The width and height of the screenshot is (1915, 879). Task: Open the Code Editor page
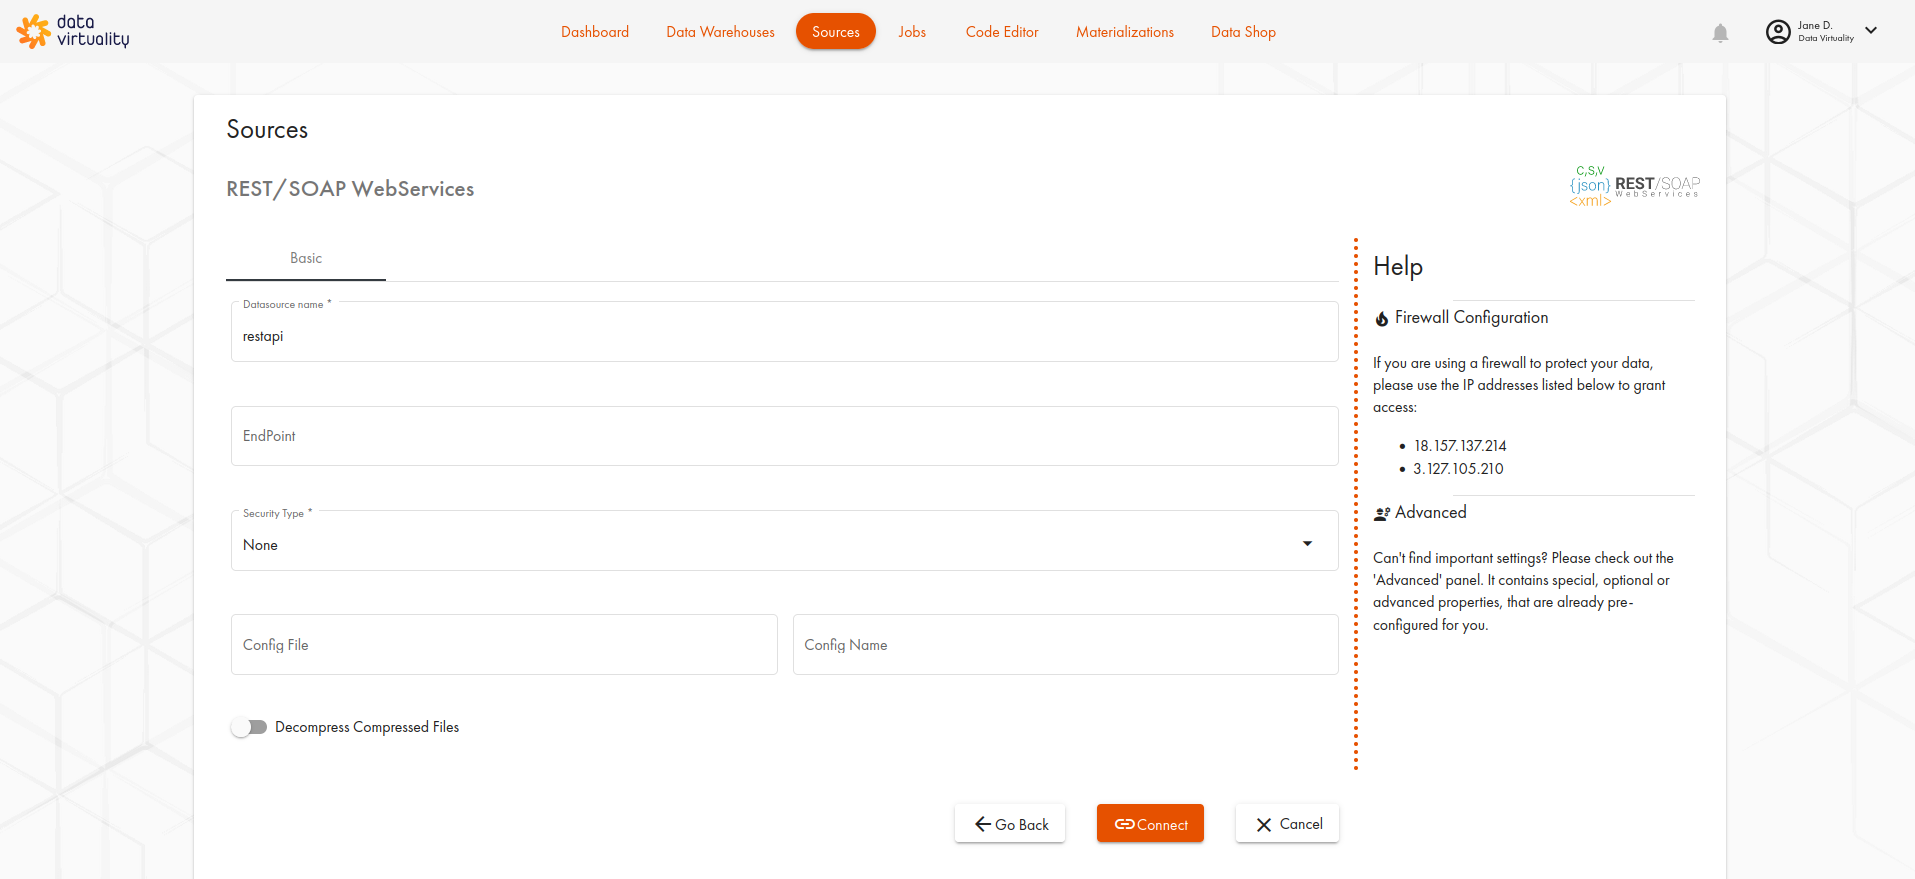coord(1002,32)
